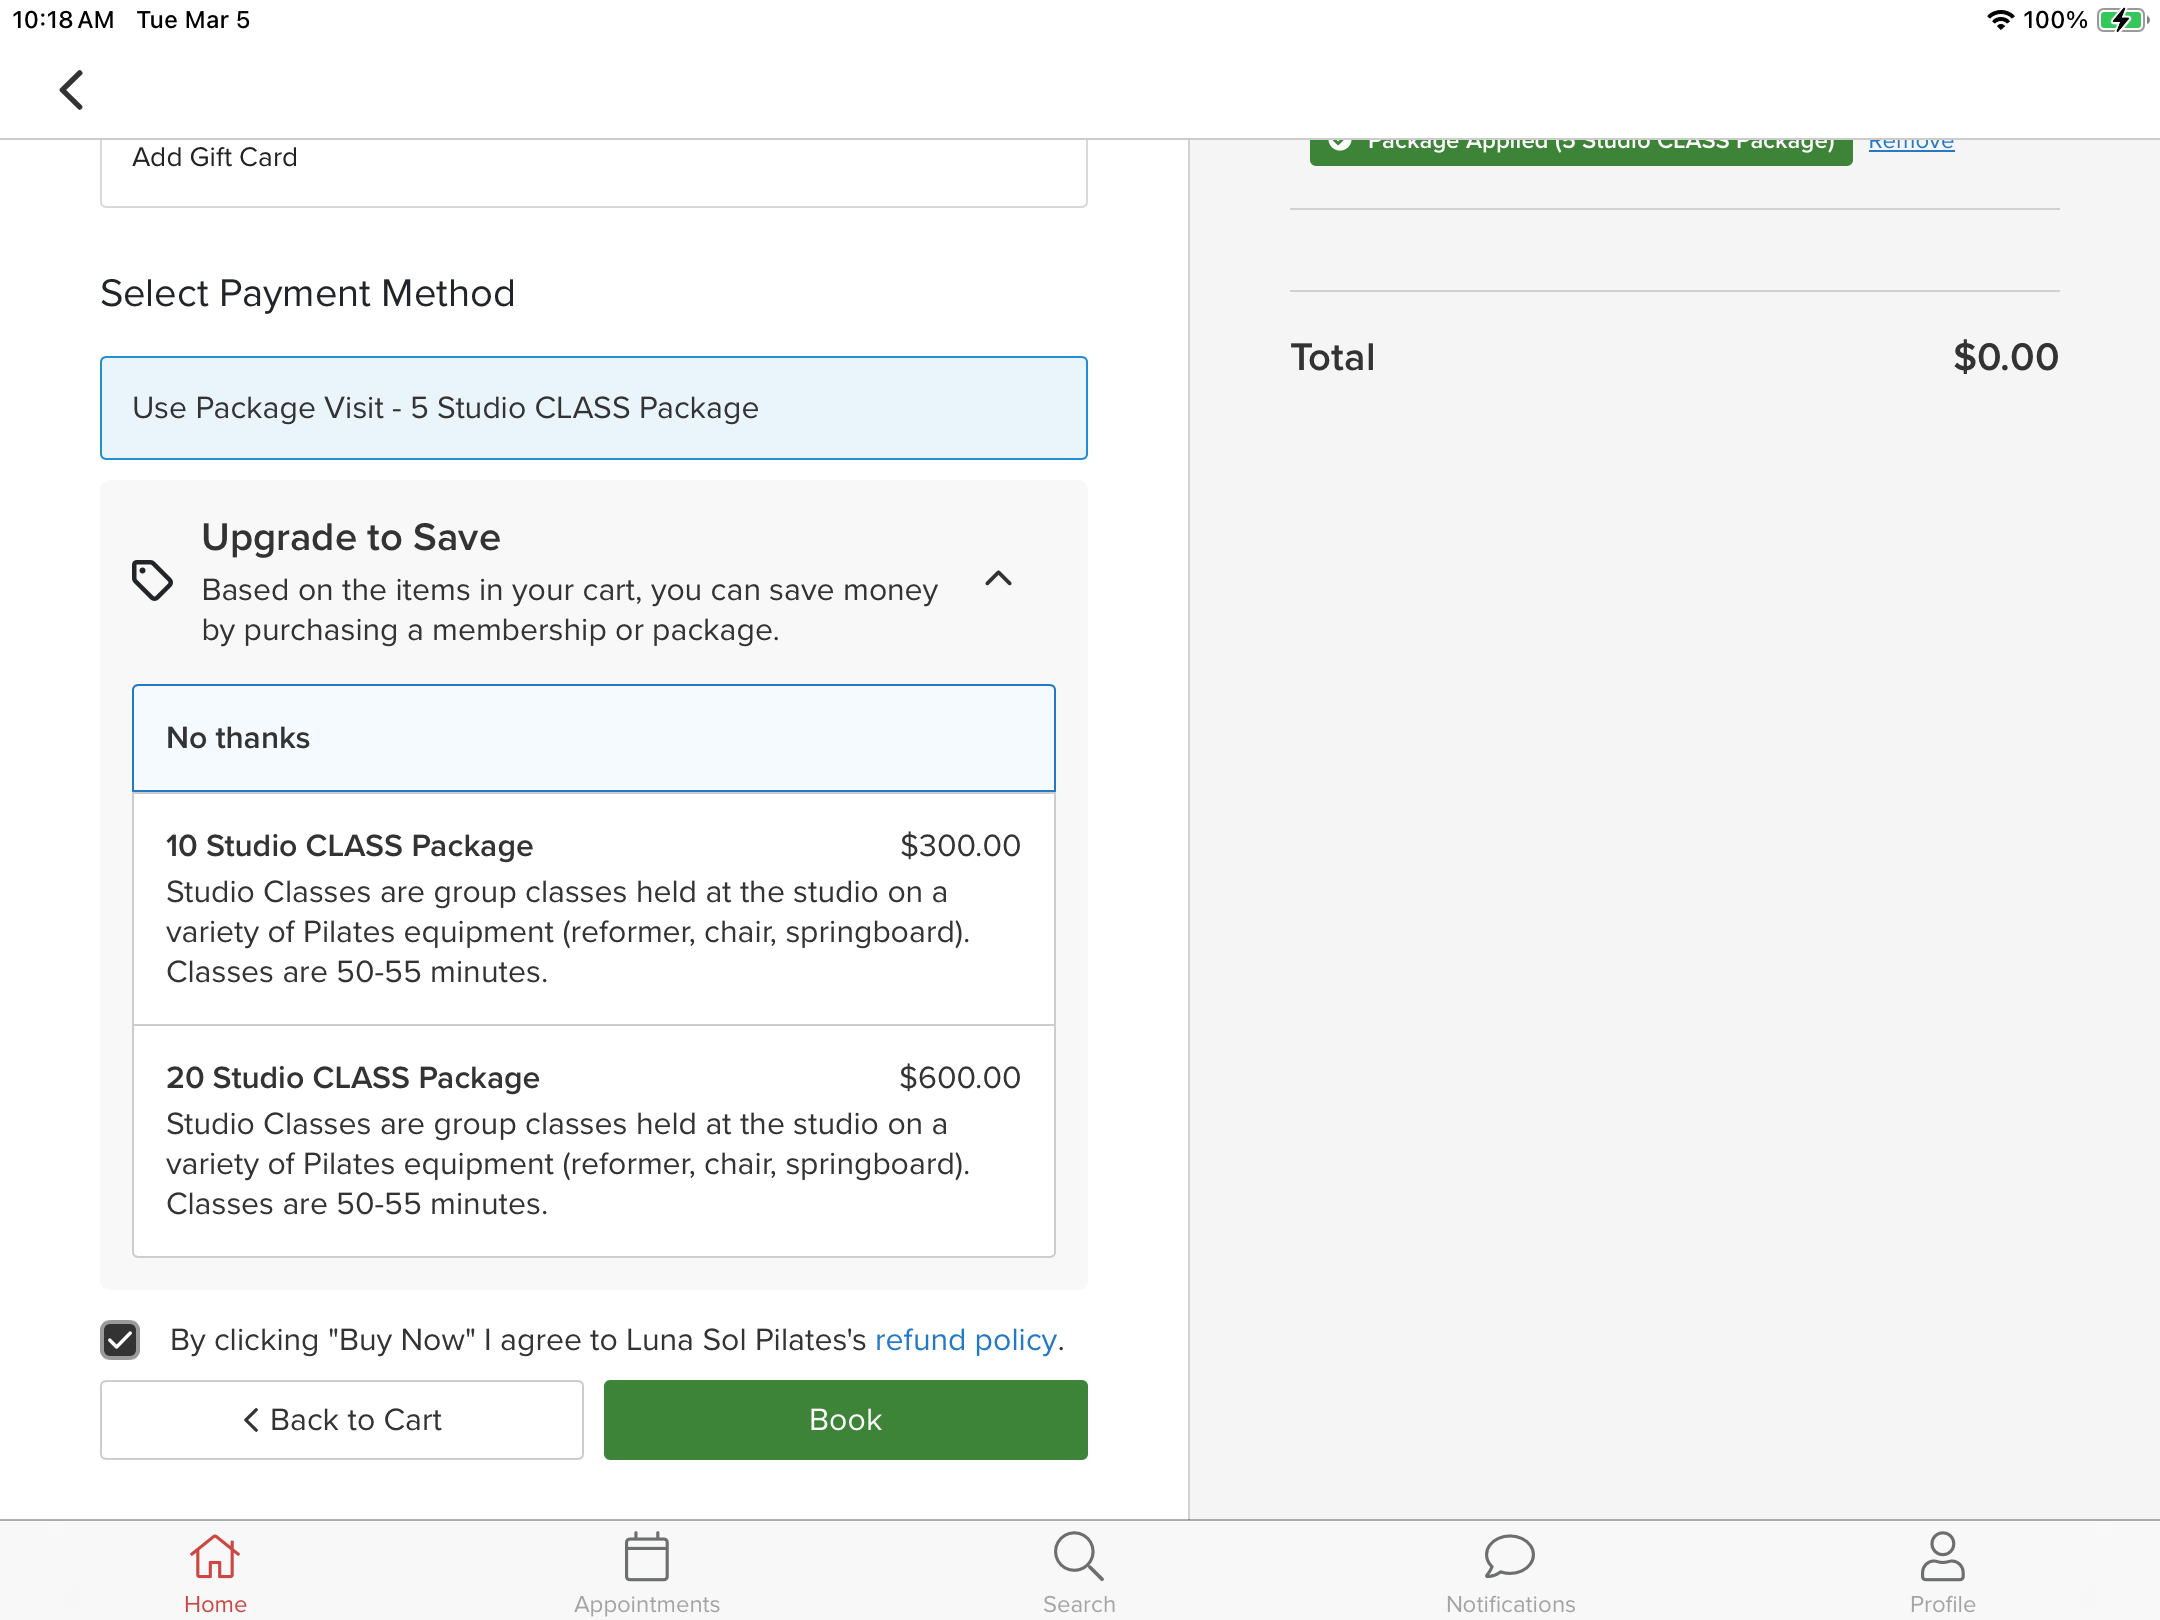
Task: Open the Home tab icon
Action: point(215,1558)
